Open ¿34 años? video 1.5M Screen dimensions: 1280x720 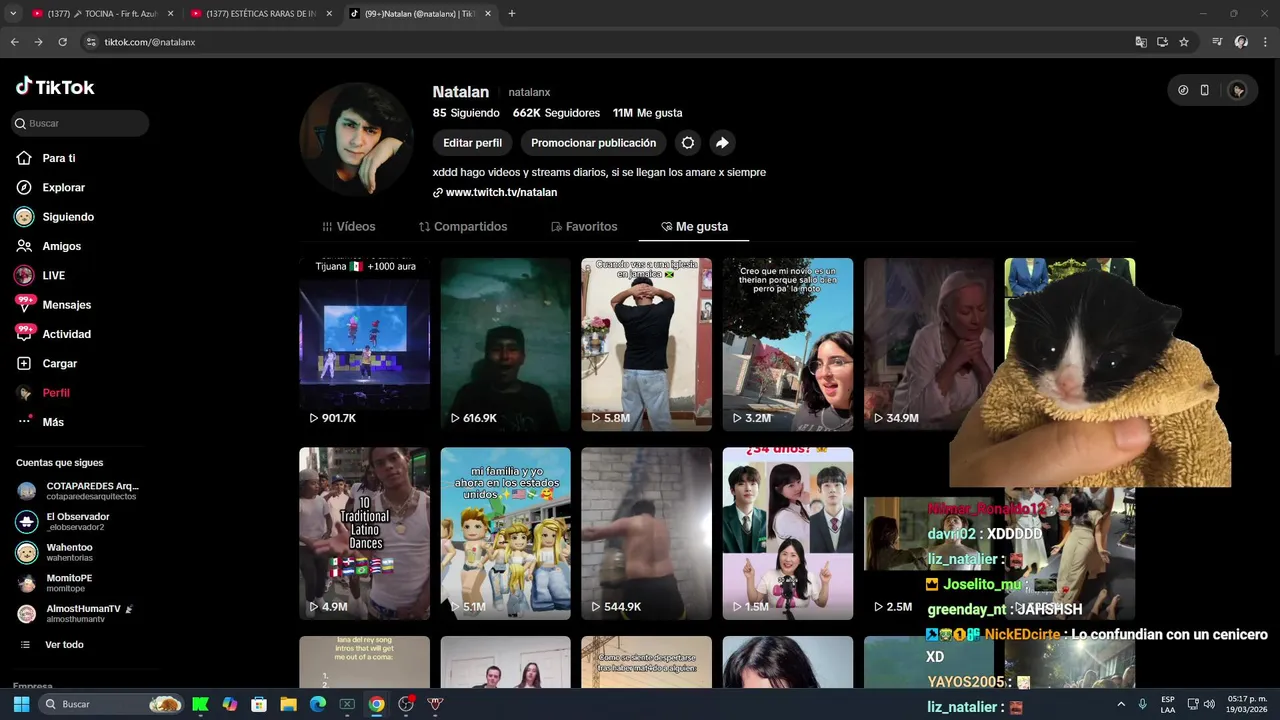click(x=788, y=533)
